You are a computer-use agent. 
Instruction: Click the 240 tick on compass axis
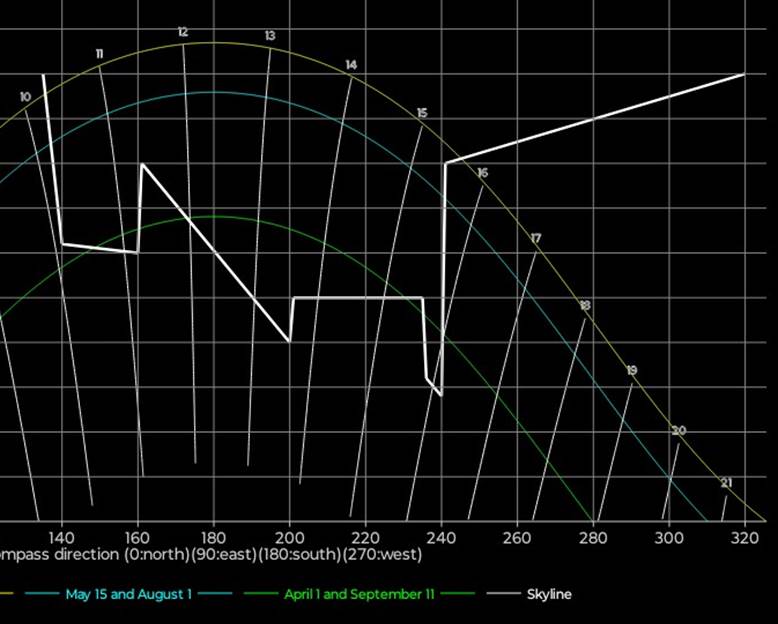[x=440, y=536]
